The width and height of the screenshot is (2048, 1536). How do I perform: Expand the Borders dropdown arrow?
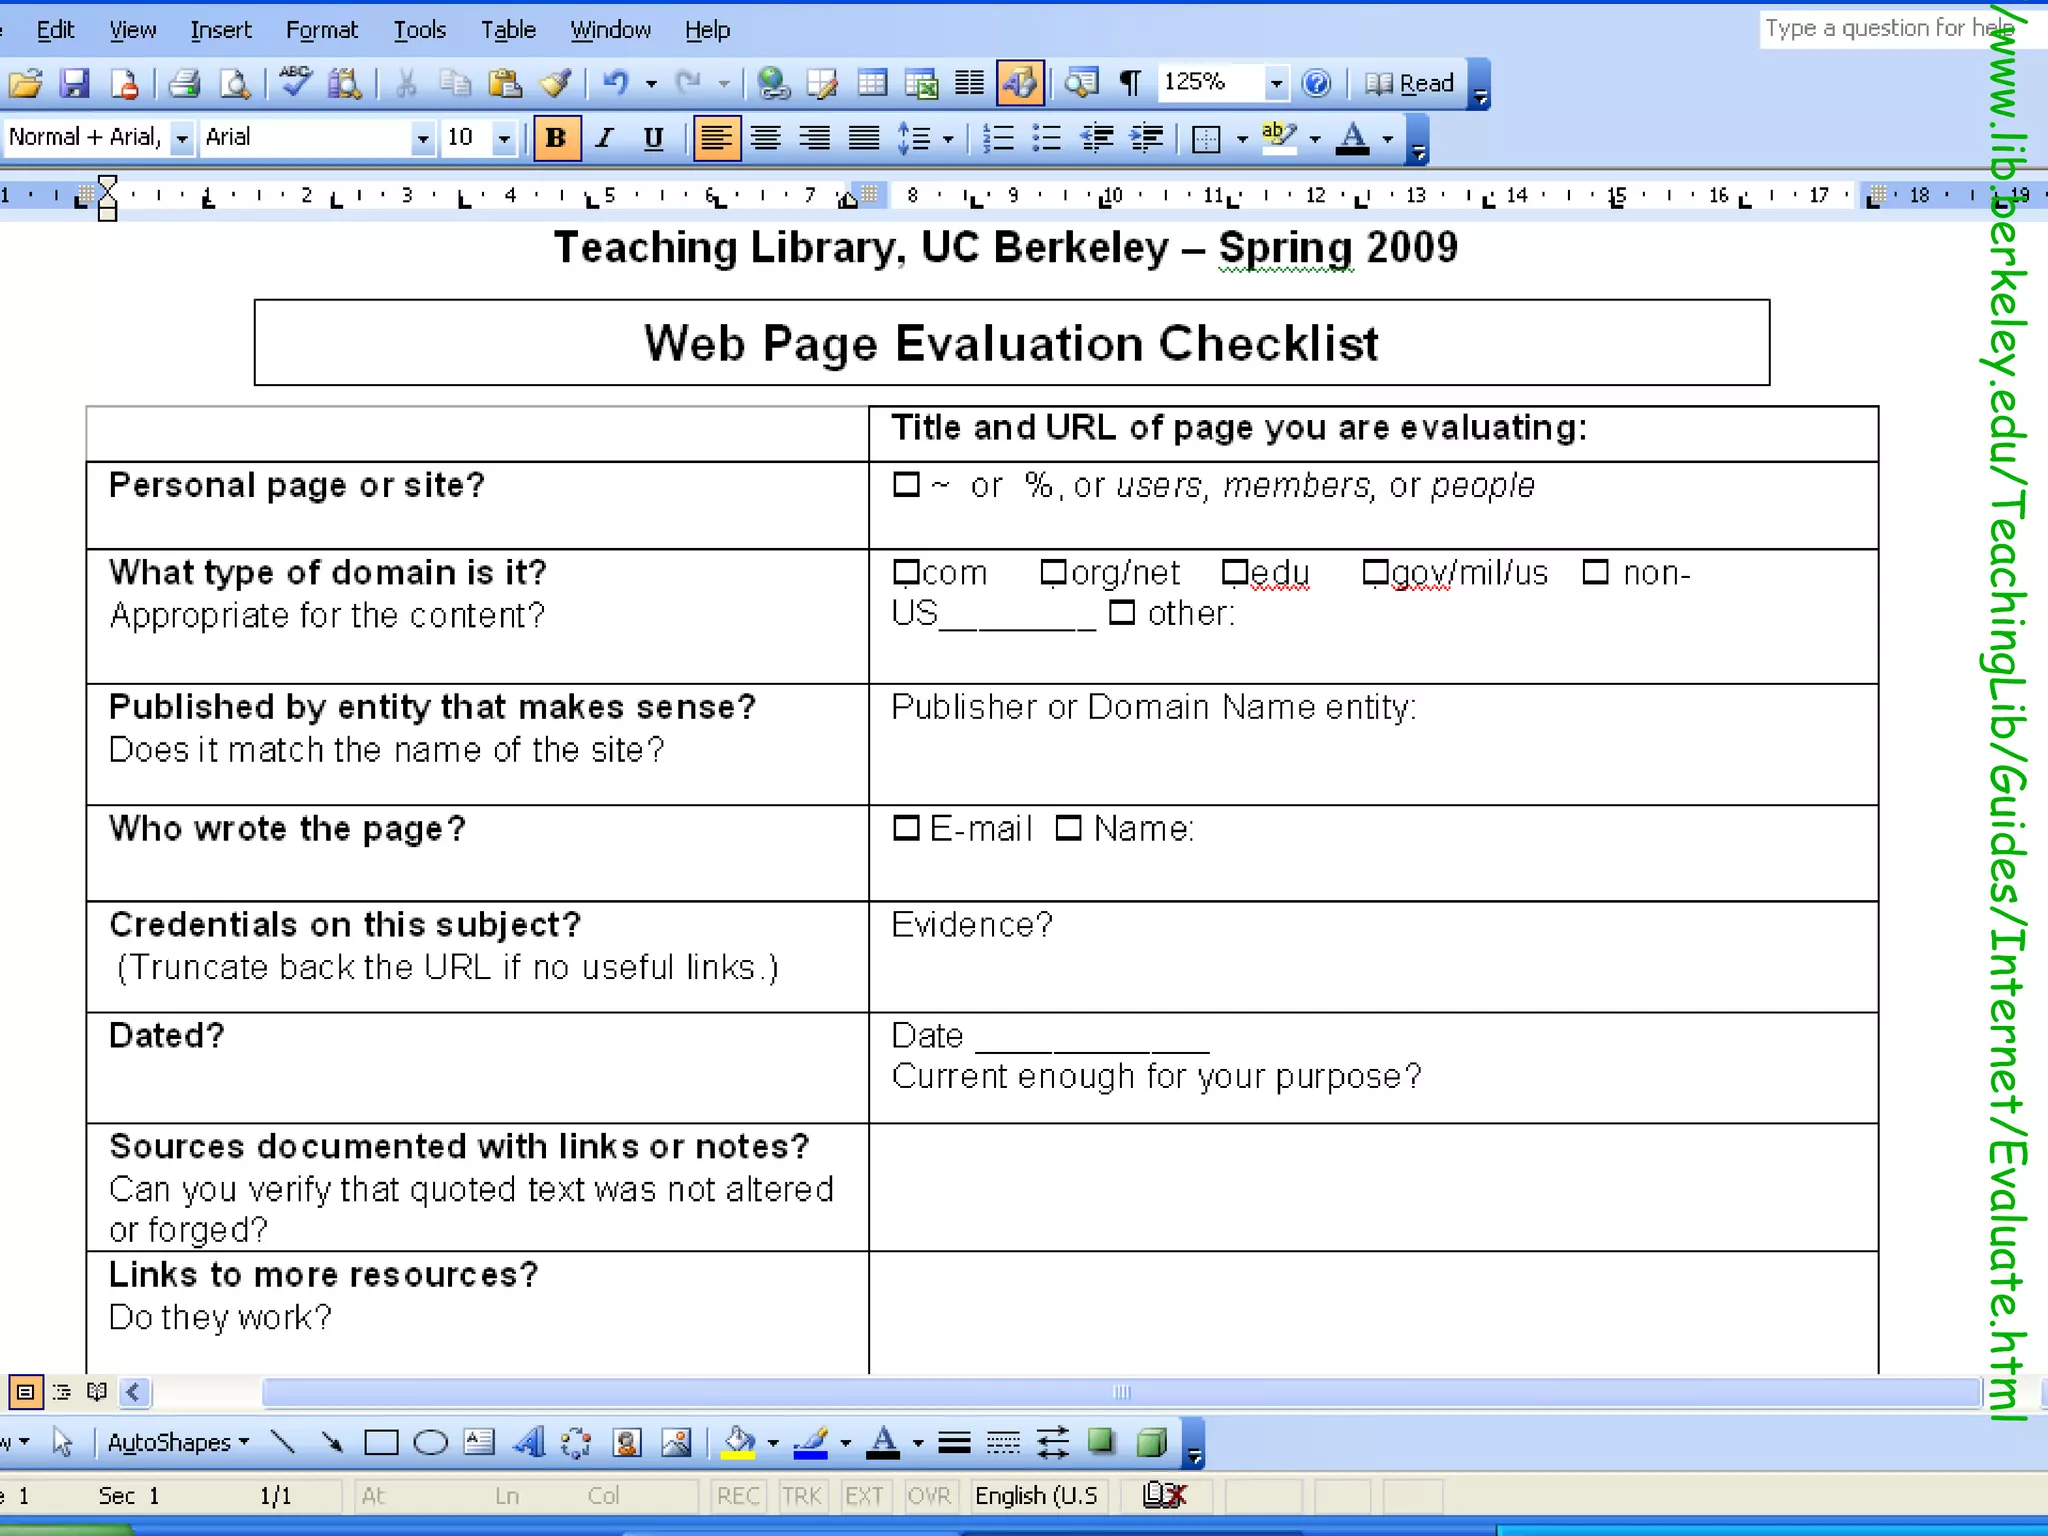(x=1242, y=138)
